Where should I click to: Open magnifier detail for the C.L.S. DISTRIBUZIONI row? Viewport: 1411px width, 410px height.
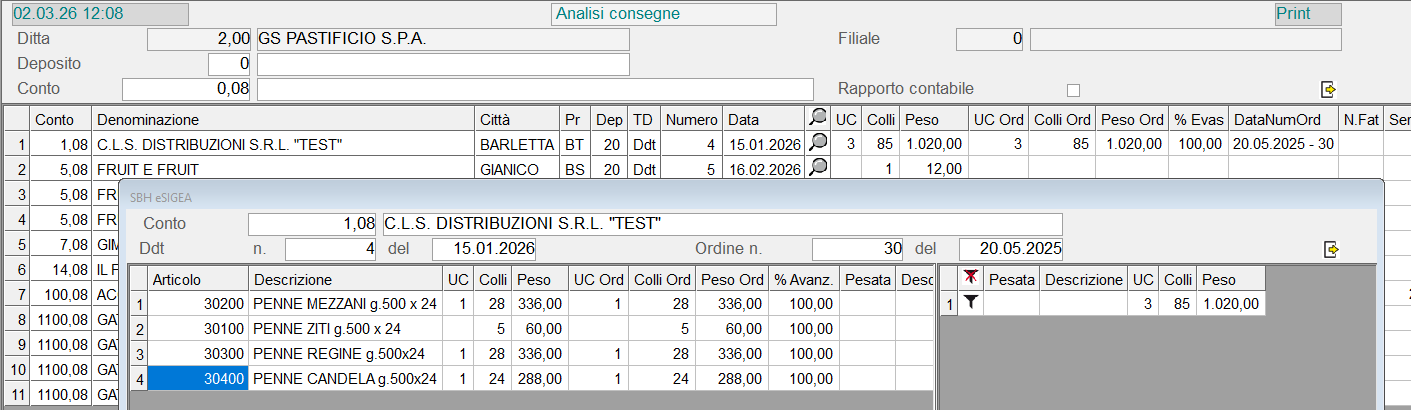coord(818,143)
